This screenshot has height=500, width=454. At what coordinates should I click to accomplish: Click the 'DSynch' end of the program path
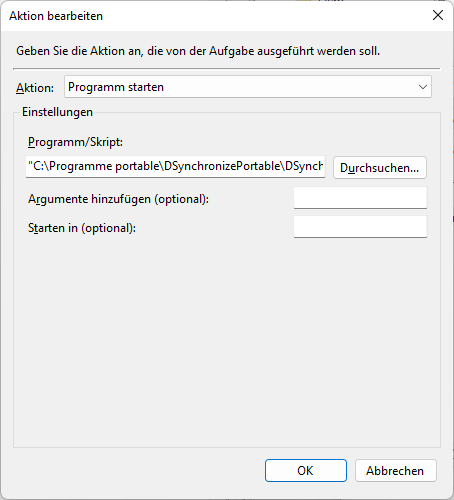[304, 166]
